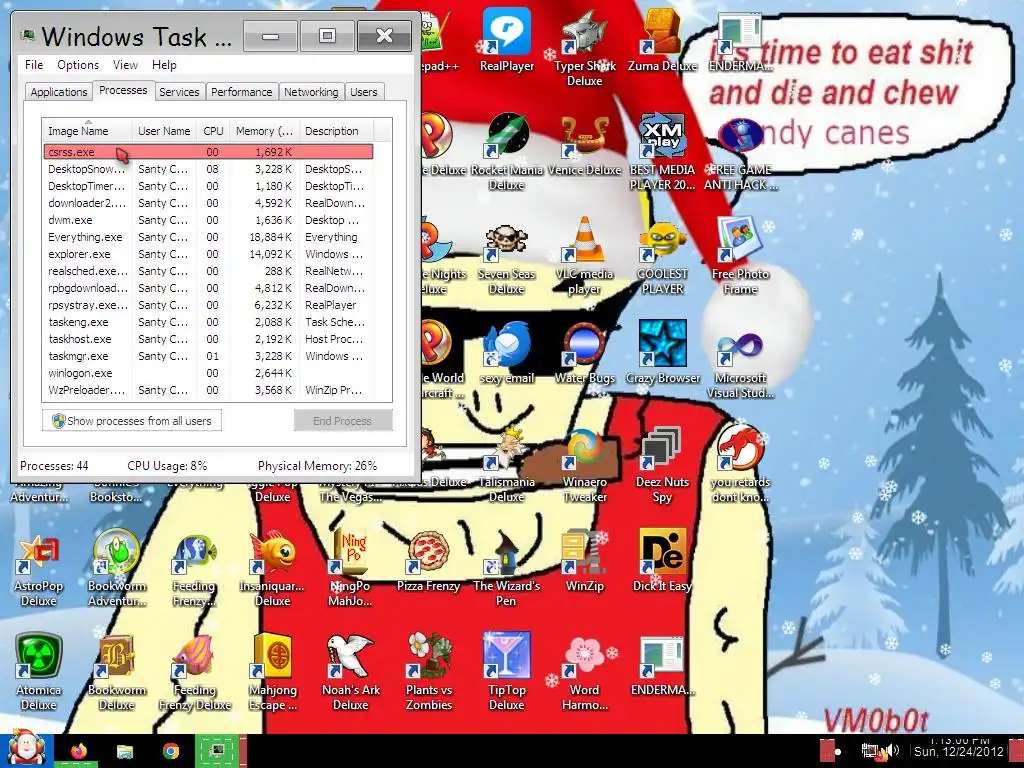The height and width of the screenshot is (768, 1024).
Task: Switch to the Services tab
Action: coord(179,92)
